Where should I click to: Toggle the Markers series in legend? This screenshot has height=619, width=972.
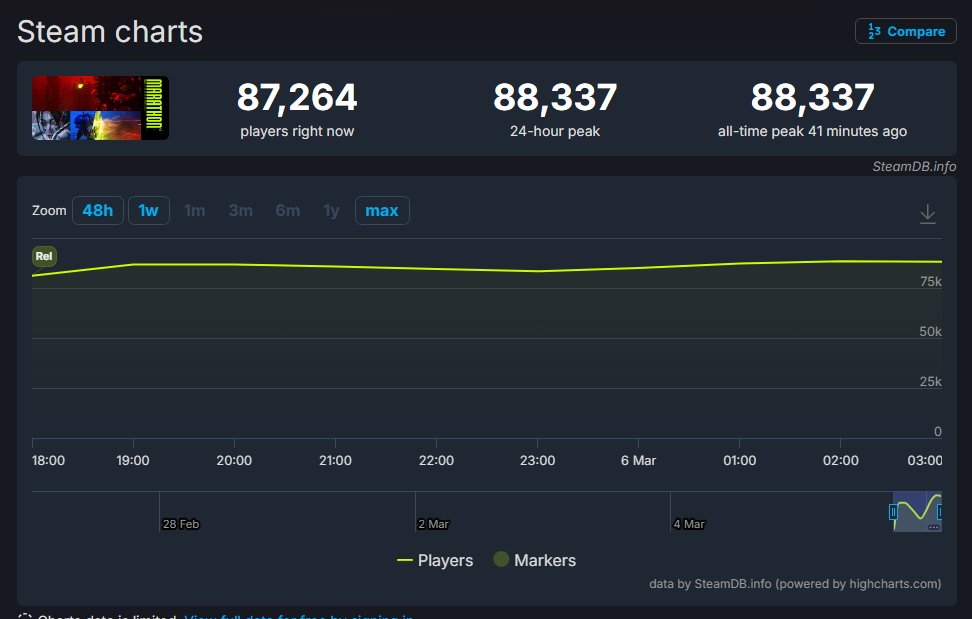pos(535,560)
